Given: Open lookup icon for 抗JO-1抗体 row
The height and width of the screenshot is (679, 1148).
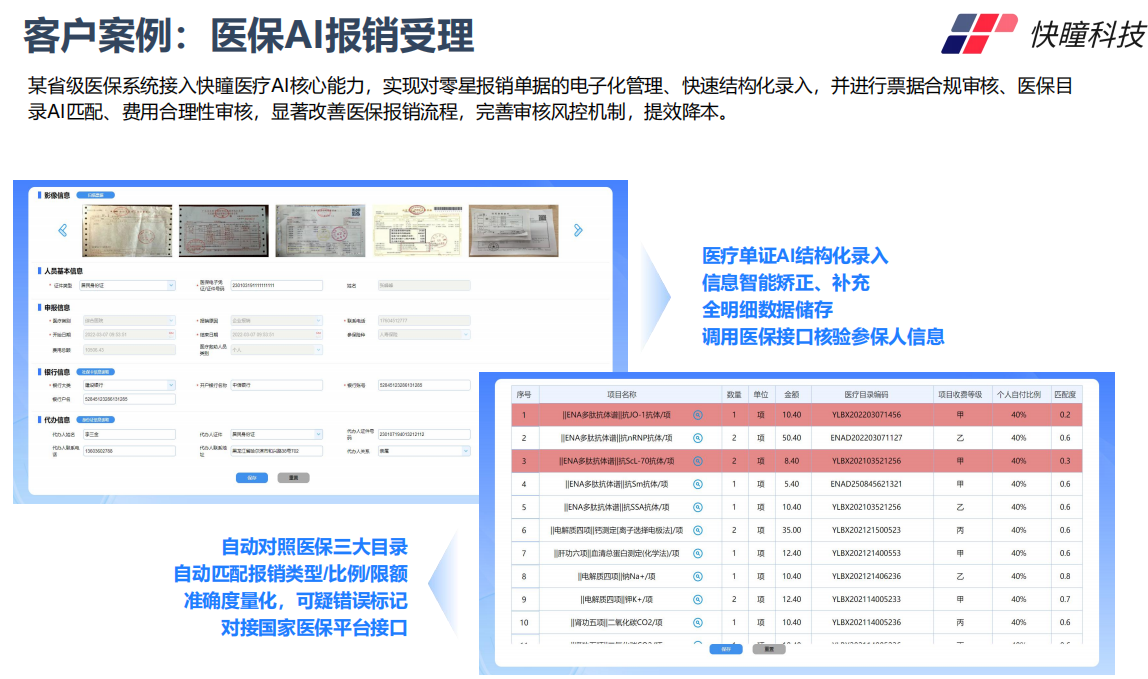Looking at the screenshot, I should click(698, 415).
